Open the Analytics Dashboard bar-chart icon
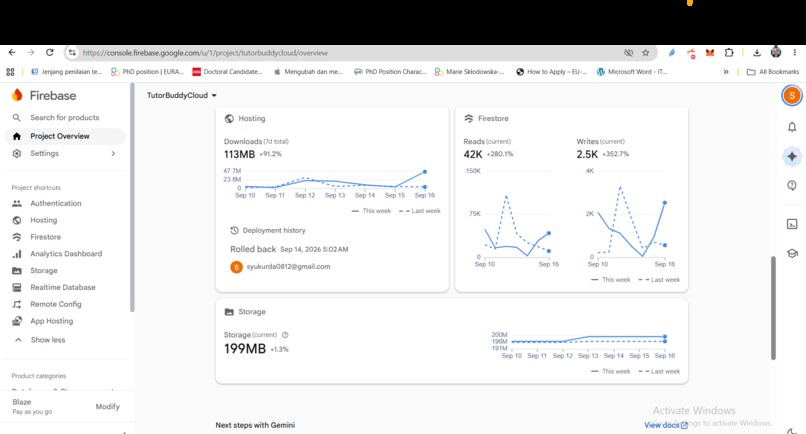 (17, 254)
